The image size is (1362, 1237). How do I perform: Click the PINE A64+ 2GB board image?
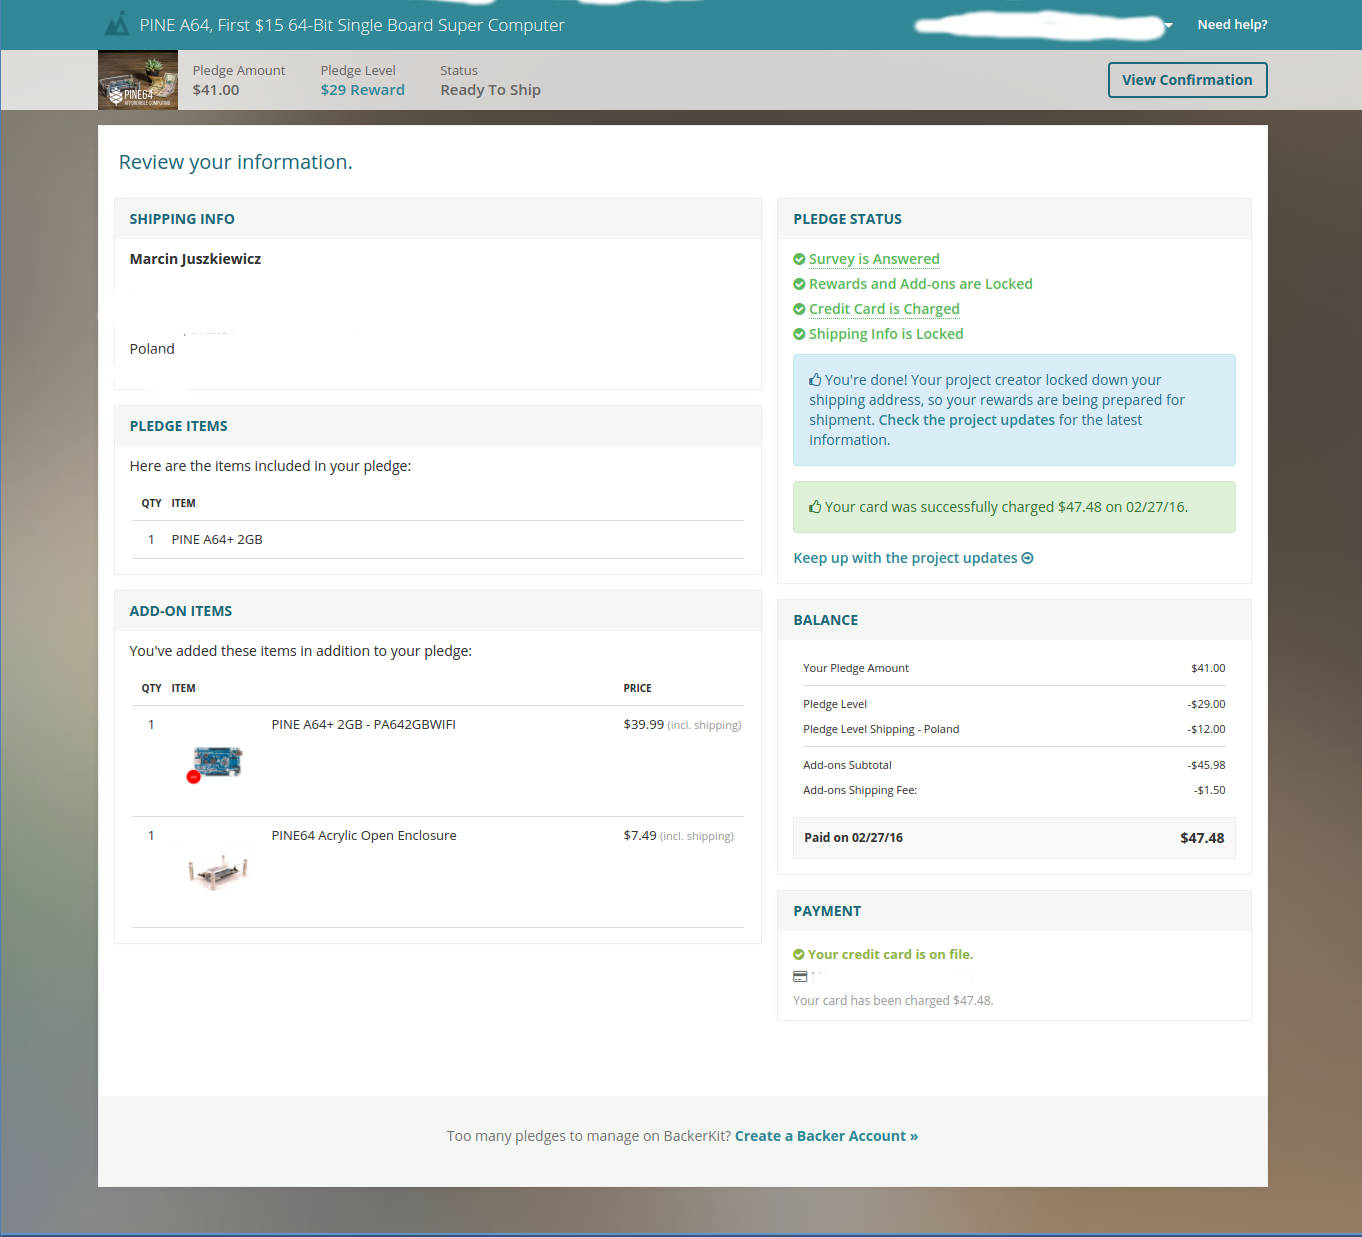coord(217,762)
